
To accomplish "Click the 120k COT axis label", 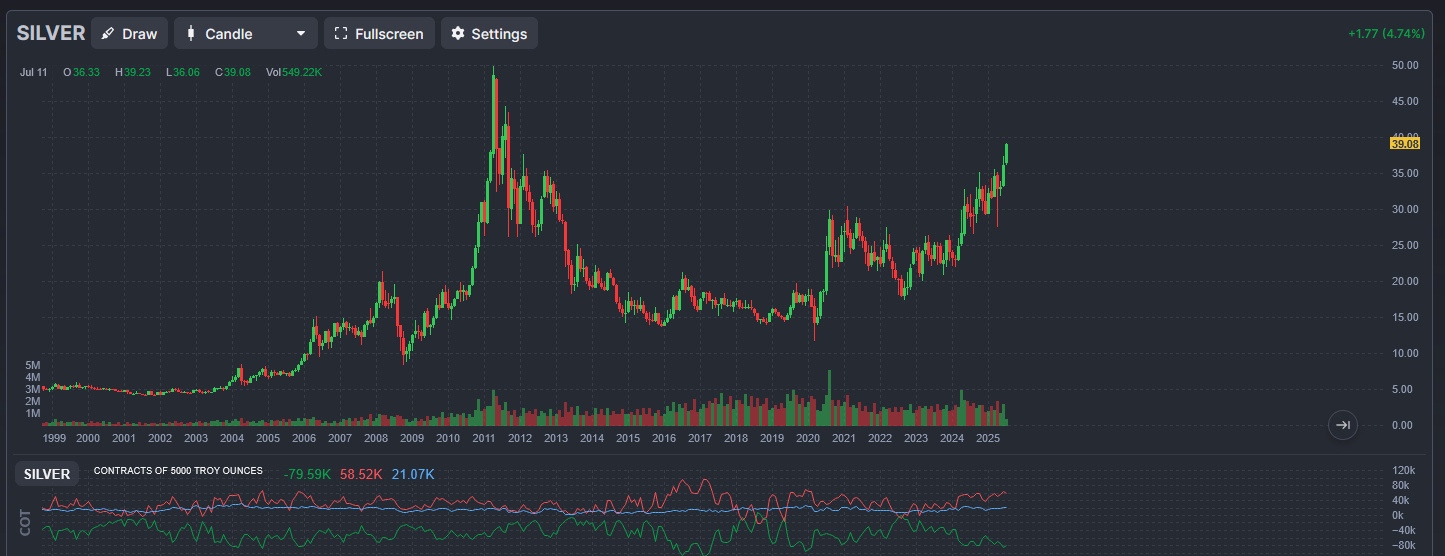I will [x=1403, y=470].
